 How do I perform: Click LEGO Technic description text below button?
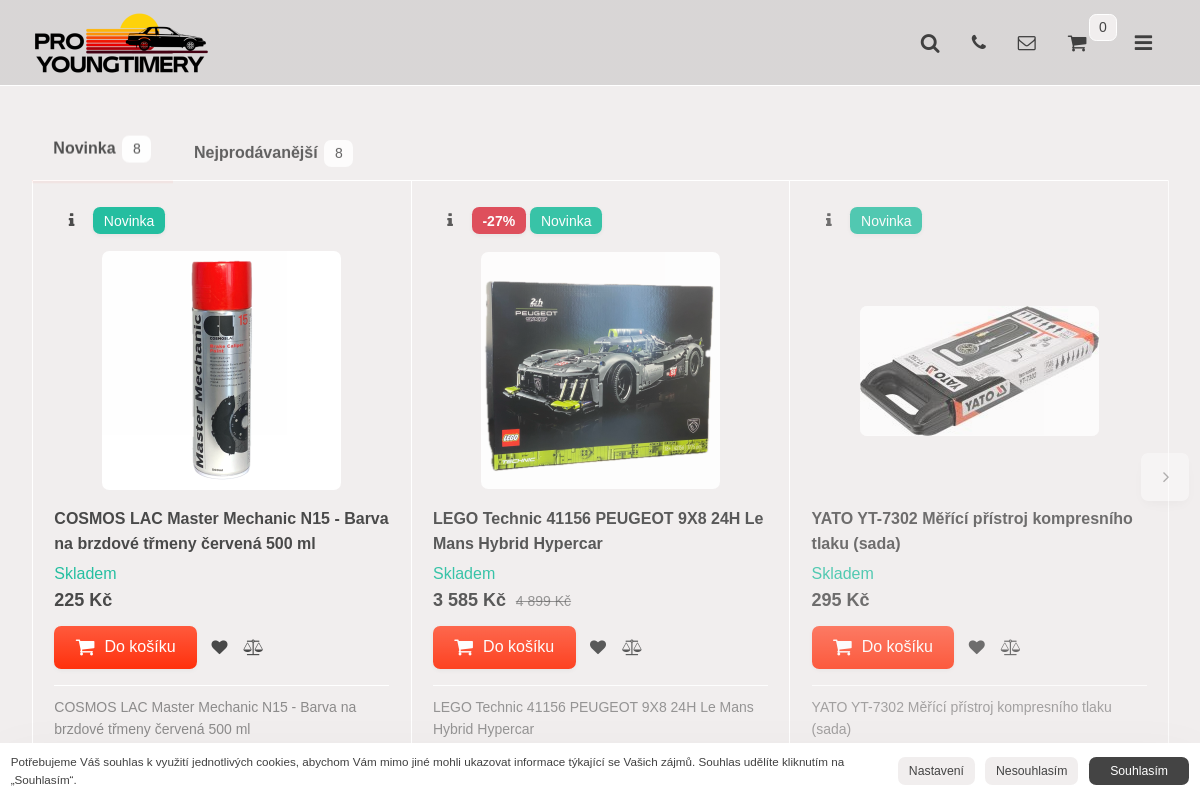click(593, 718)
